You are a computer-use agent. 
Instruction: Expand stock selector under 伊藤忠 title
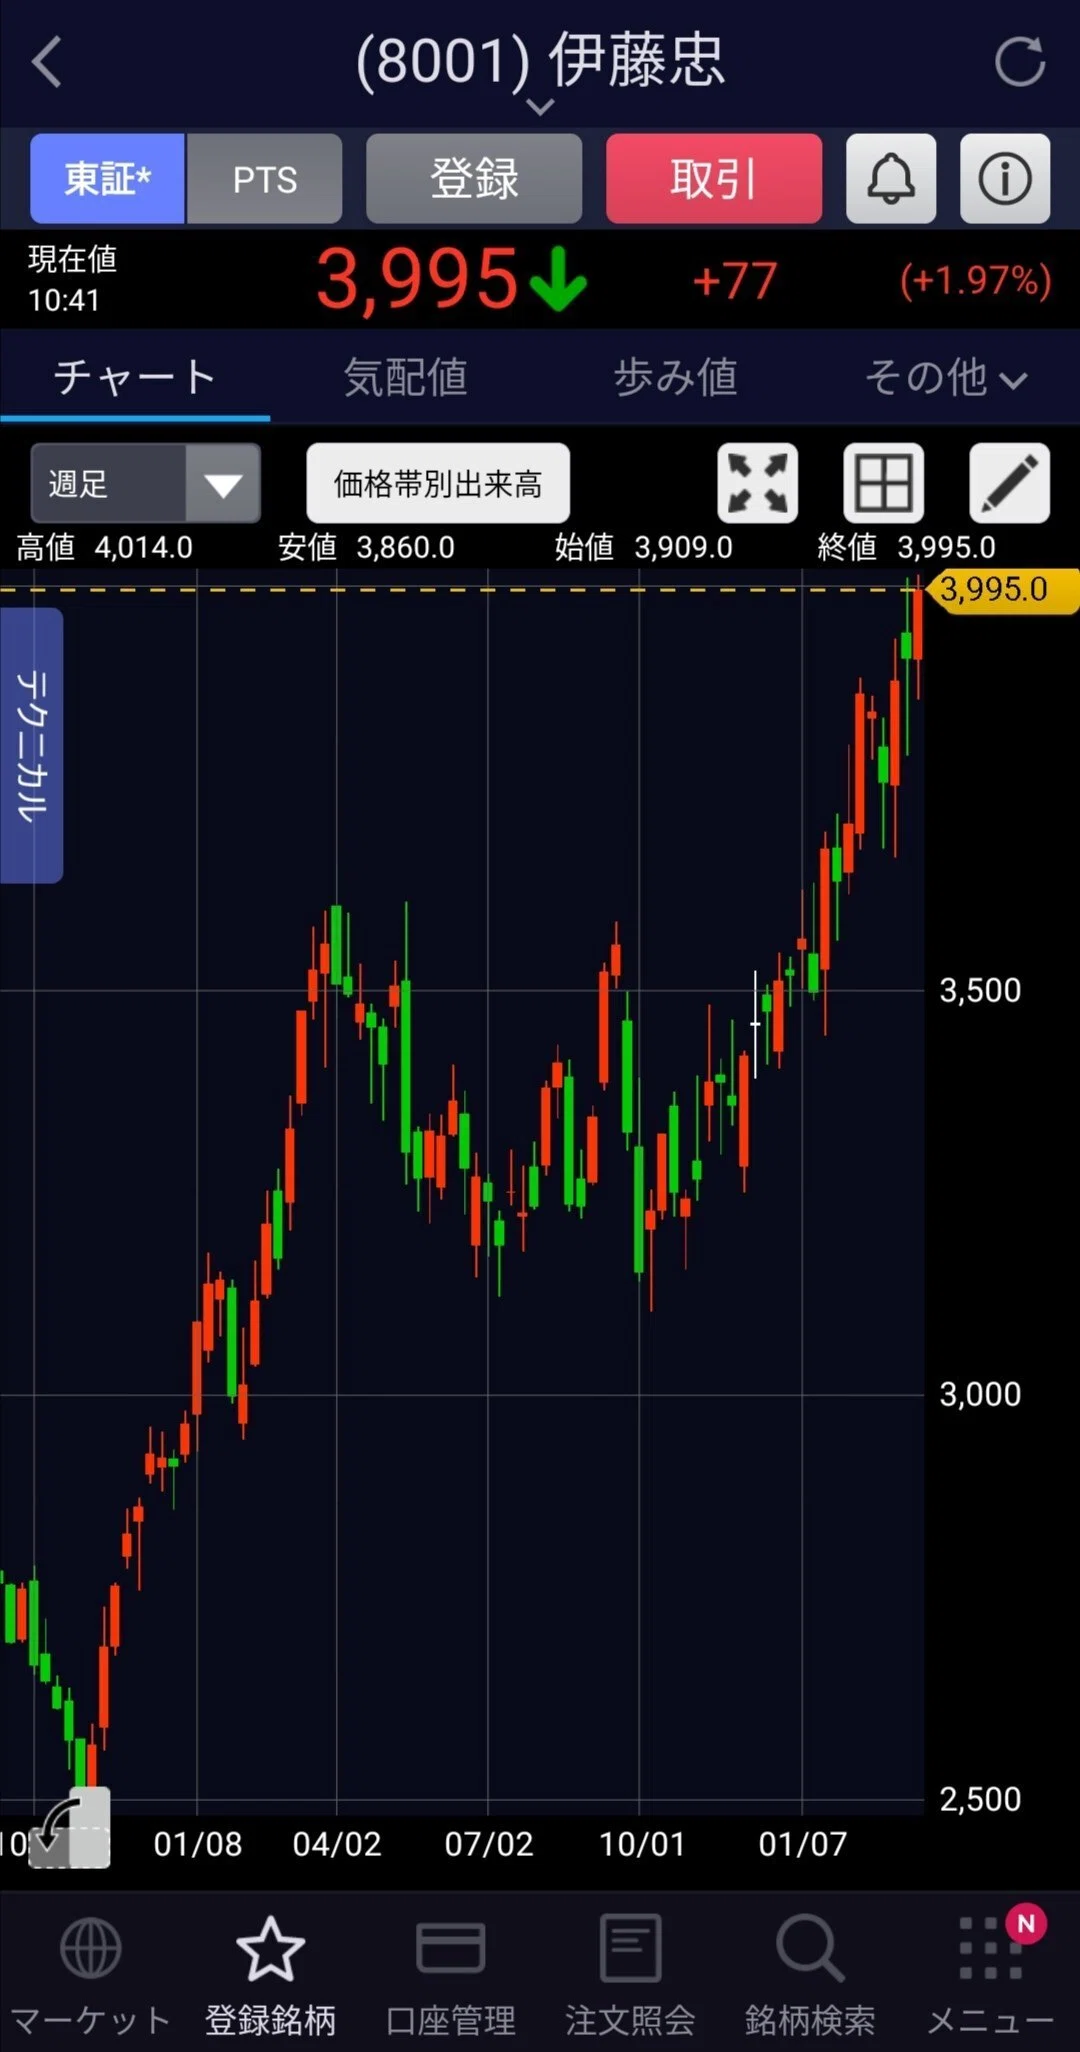540,106
